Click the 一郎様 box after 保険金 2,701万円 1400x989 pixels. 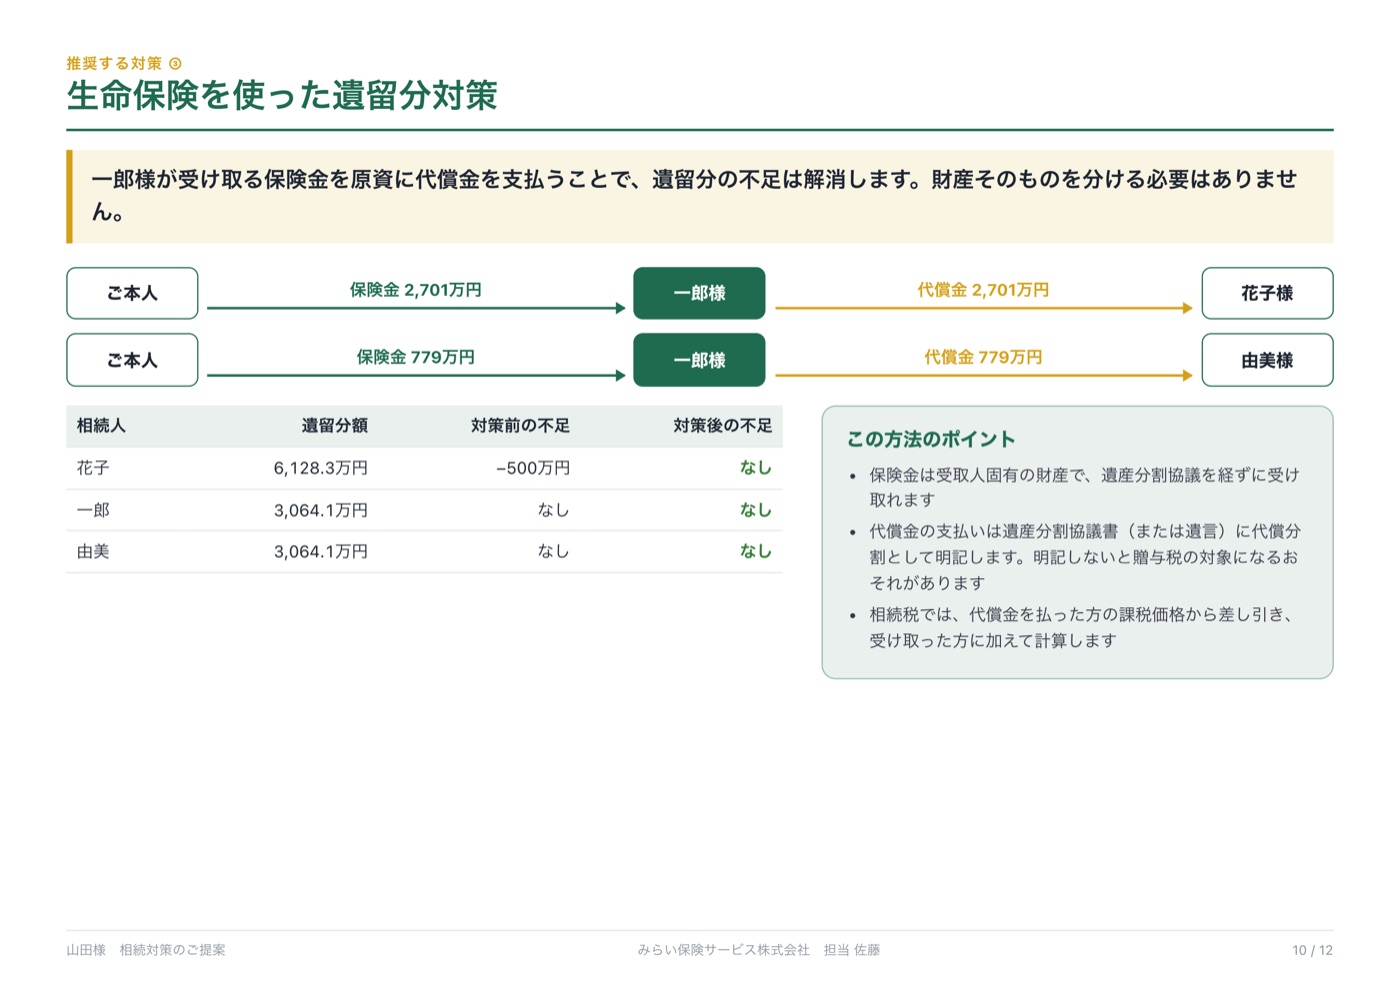pos(699,293)
